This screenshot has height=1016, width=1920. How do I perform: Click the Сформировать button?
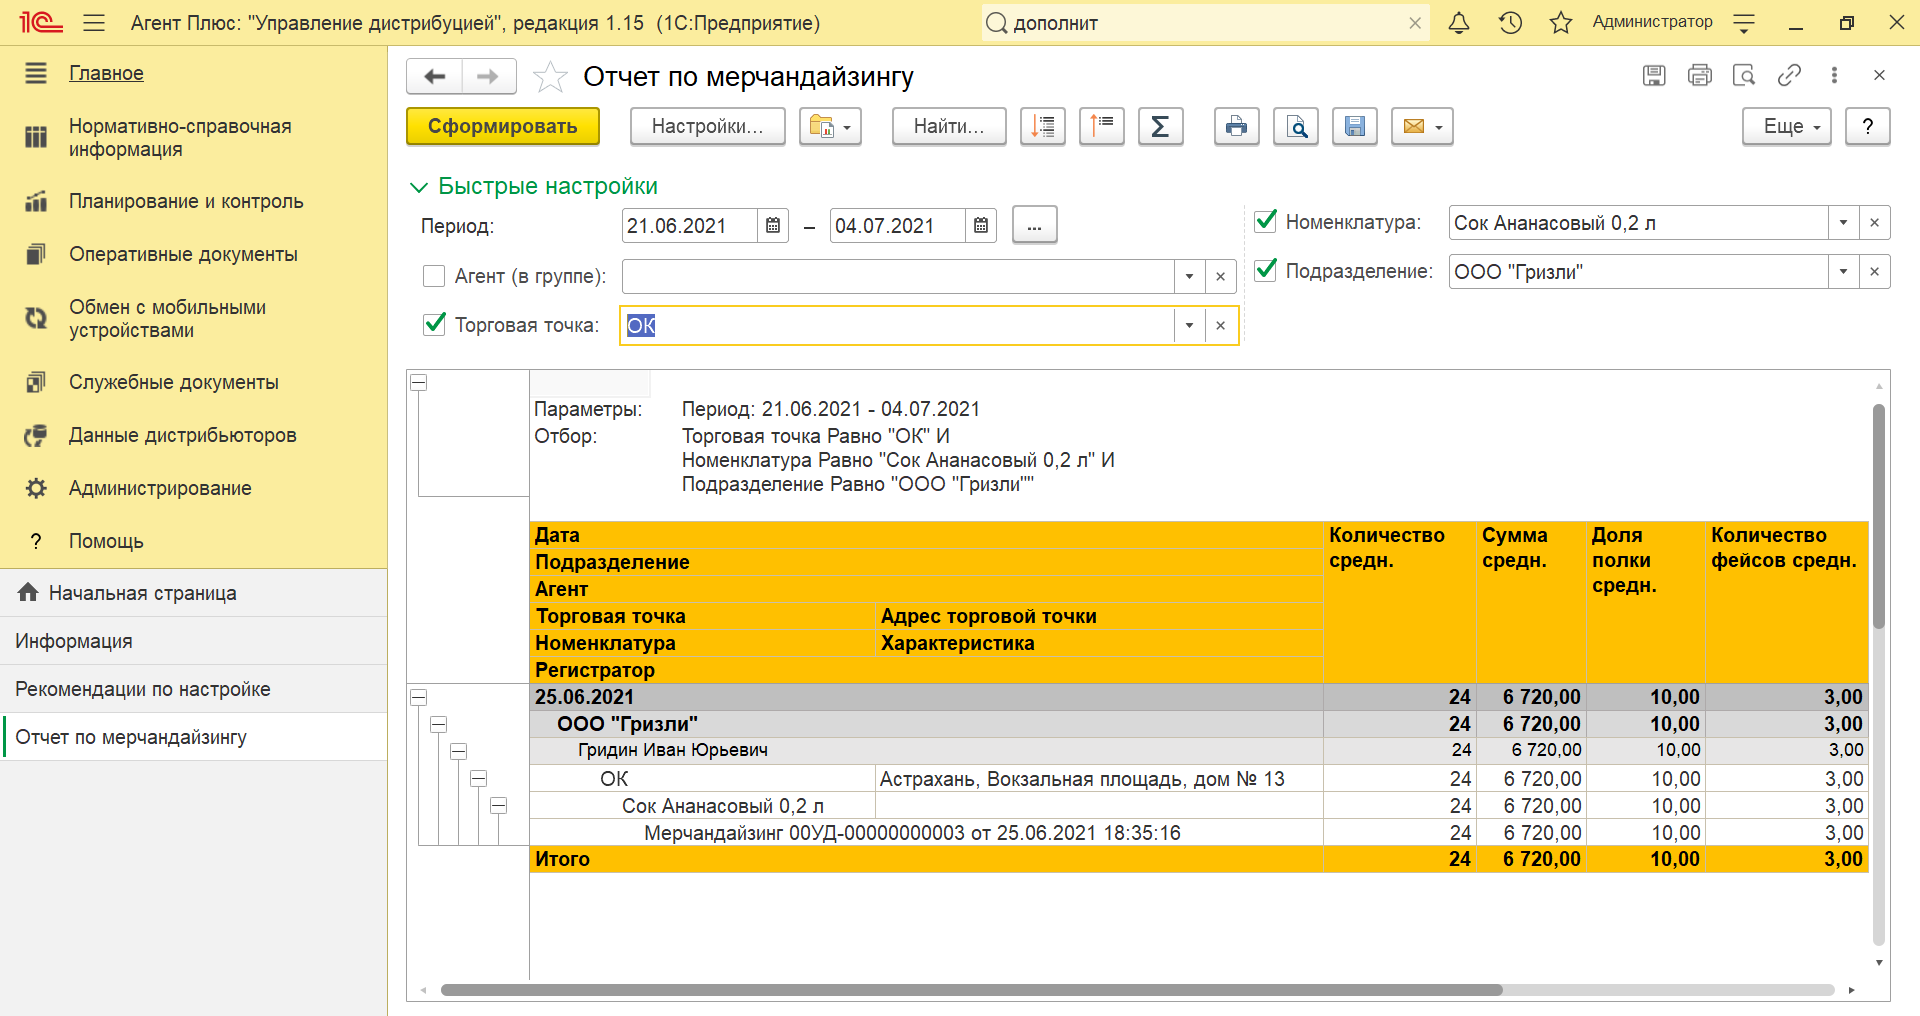(503, 127)
